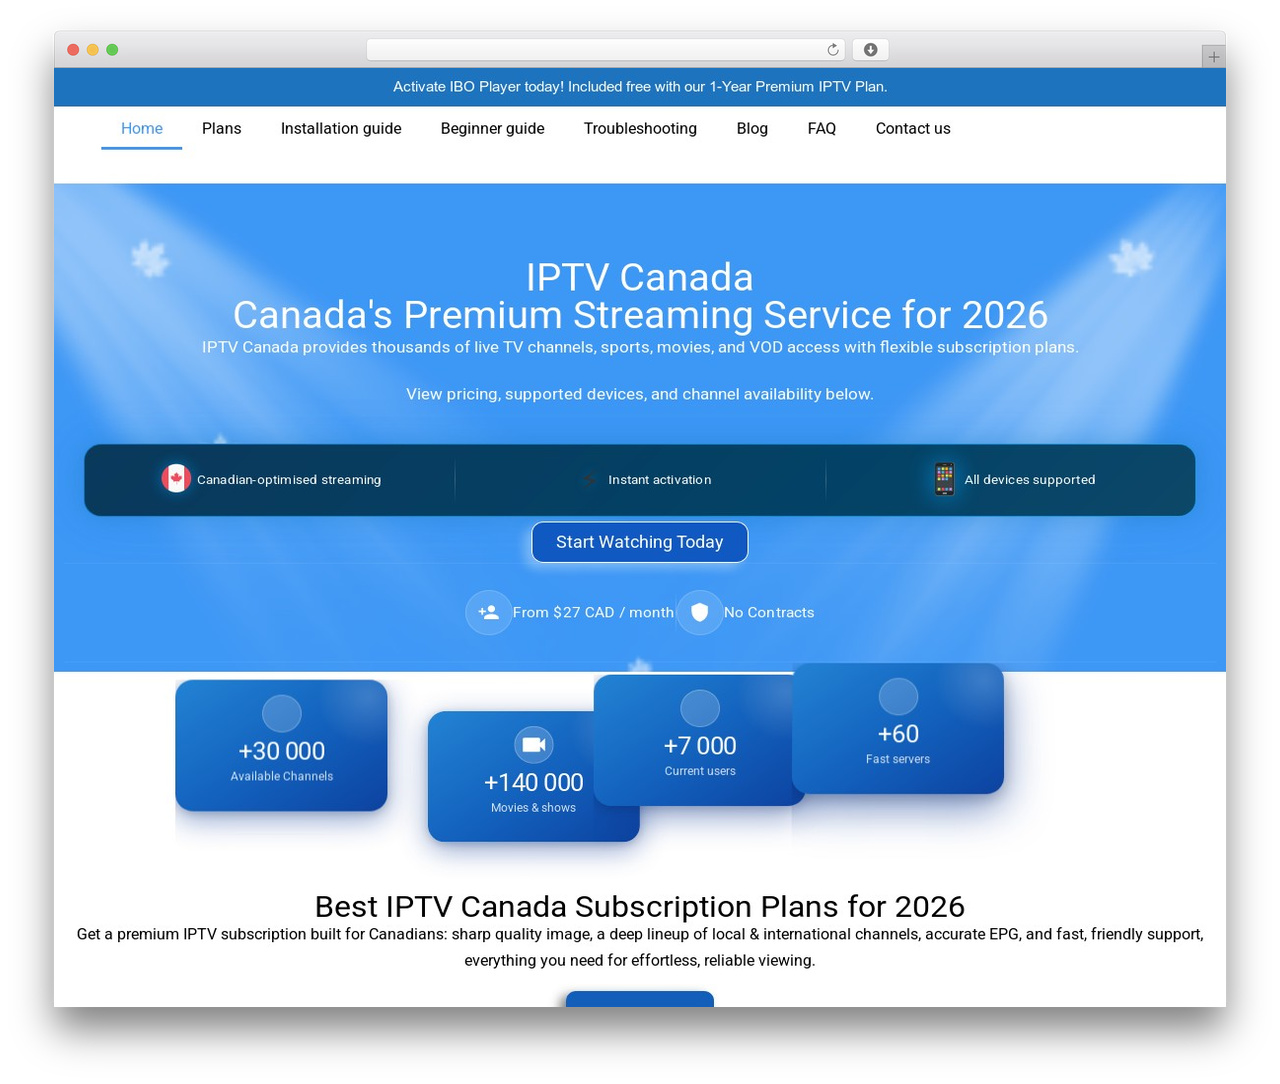
Task: Click the +60 Fast servers card
Action: click(898, 728)
